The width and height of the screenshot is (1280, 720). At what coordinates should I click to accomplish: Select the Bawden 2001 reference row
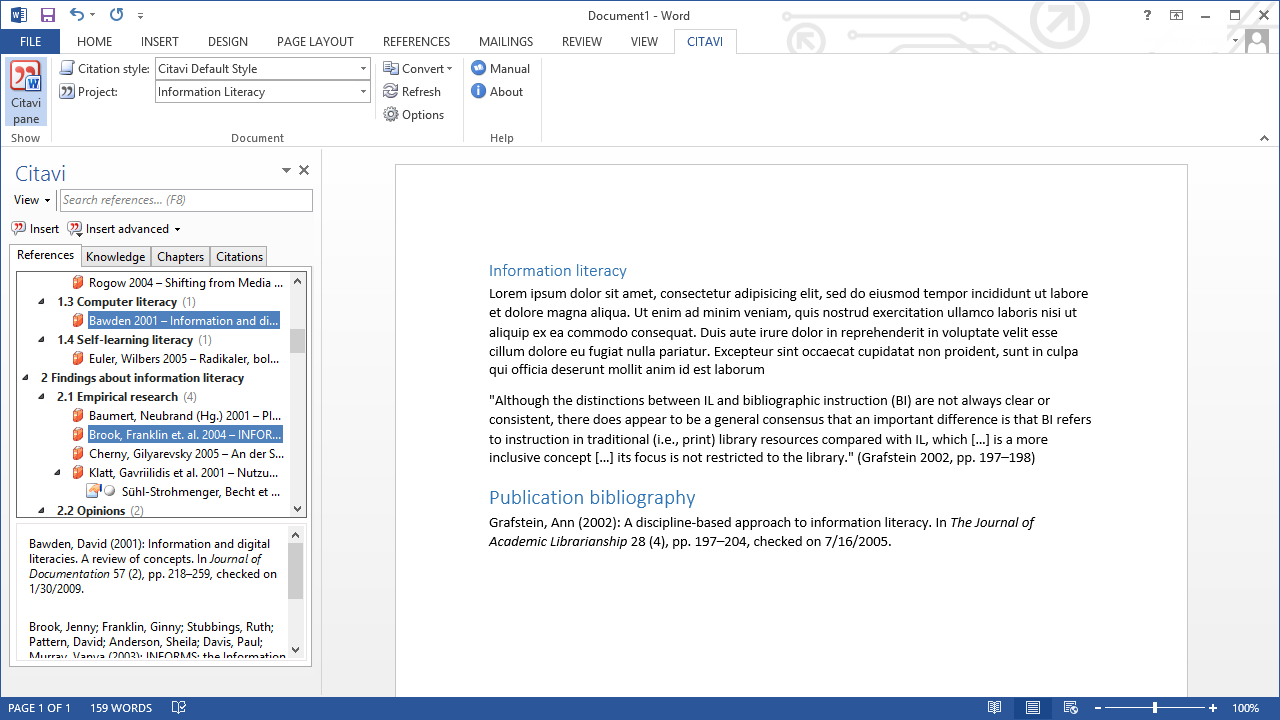184,321
